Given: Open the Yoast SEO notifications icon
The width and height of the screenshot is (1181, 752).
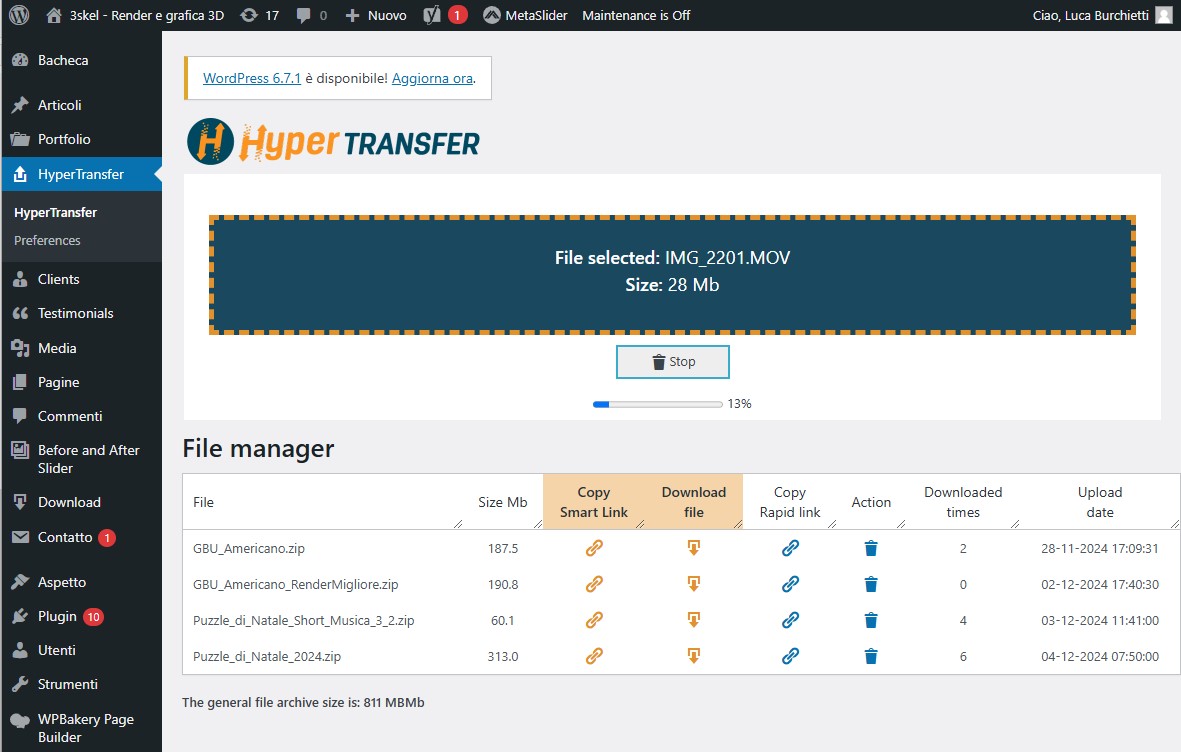Looking at the screenshot, I should pos(445,15).
